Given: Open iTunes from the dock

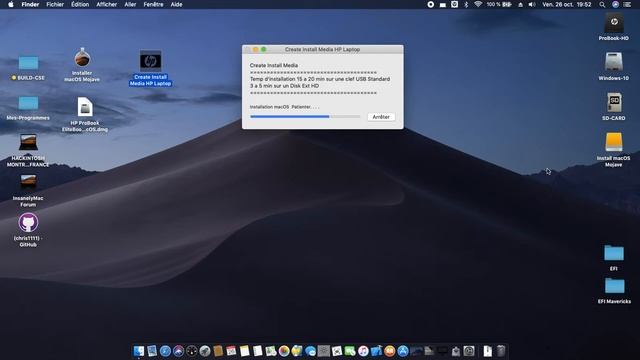Looking at the screenshot, I should point(363,351).
